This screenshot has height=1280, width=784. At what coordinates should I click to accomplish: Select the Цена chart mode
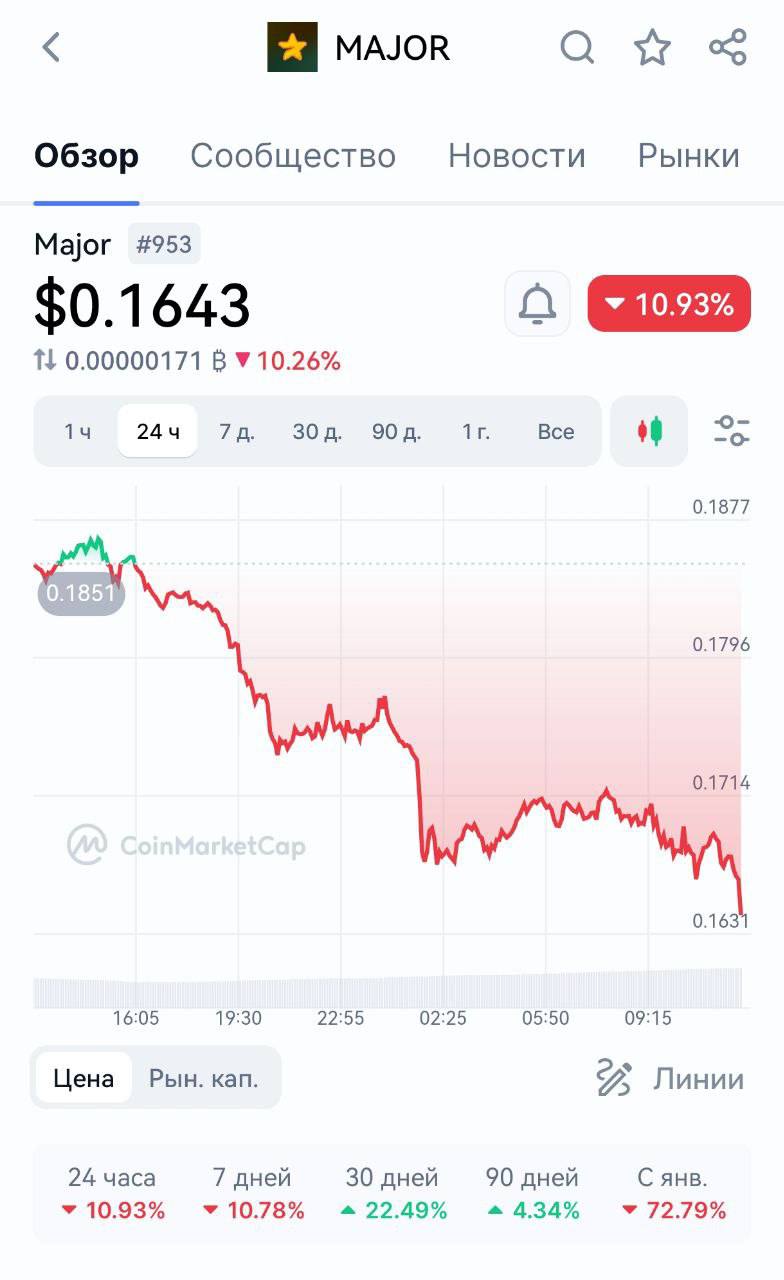point(83,1078)
